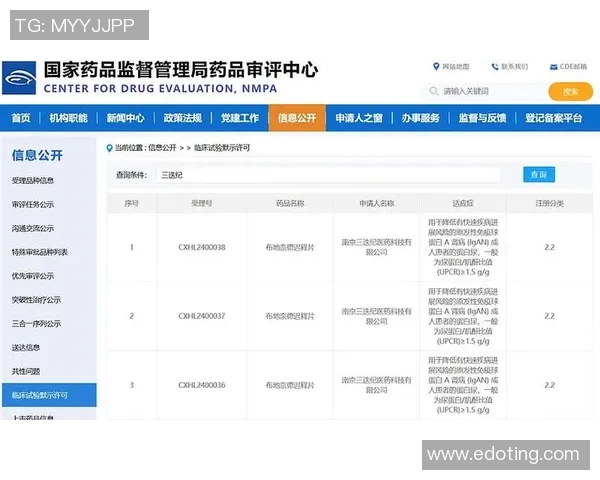Screen dimensions: 600x480
Task: Click applicant name in the CXHL2400038 row
Action: 377,247
